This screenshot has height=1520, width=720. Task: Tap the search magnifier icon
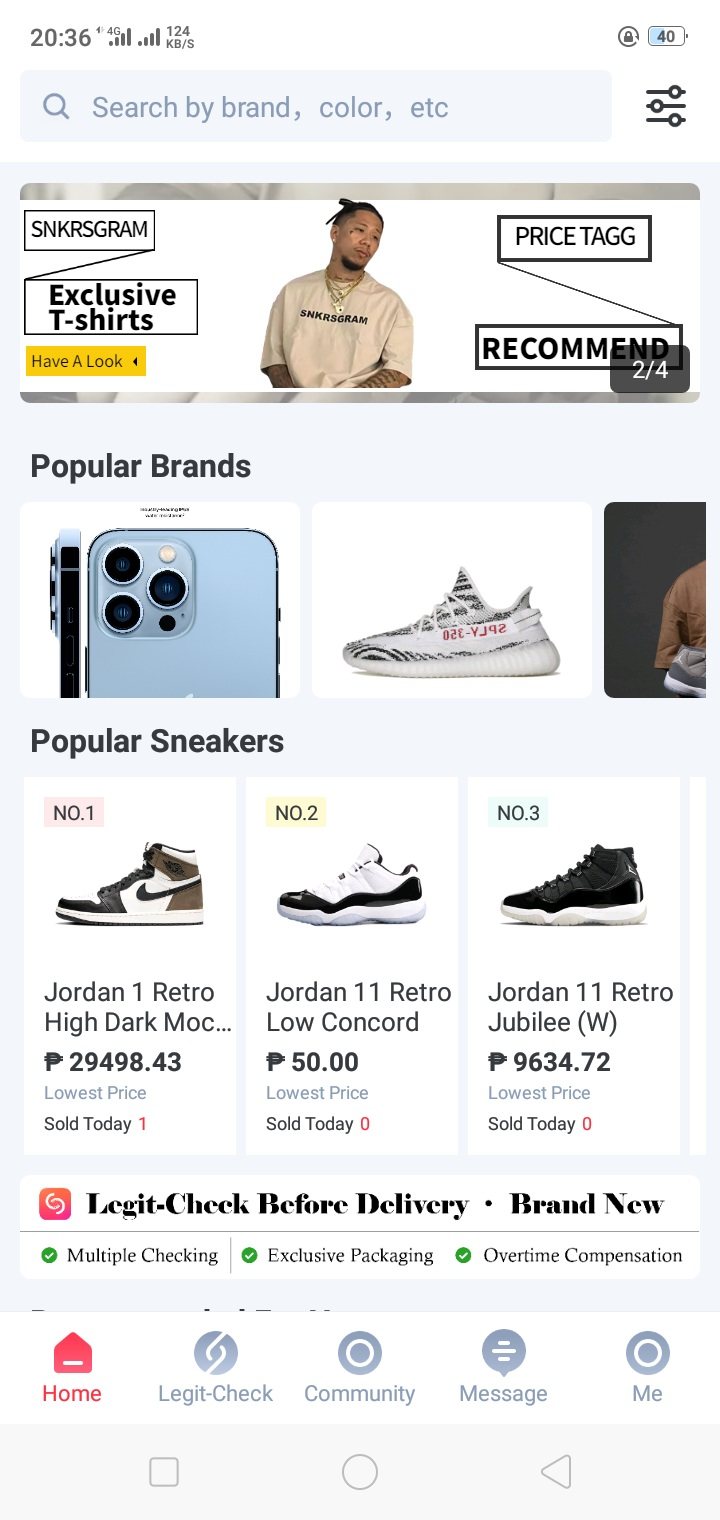pyautogui.click(x=56, y=107)
